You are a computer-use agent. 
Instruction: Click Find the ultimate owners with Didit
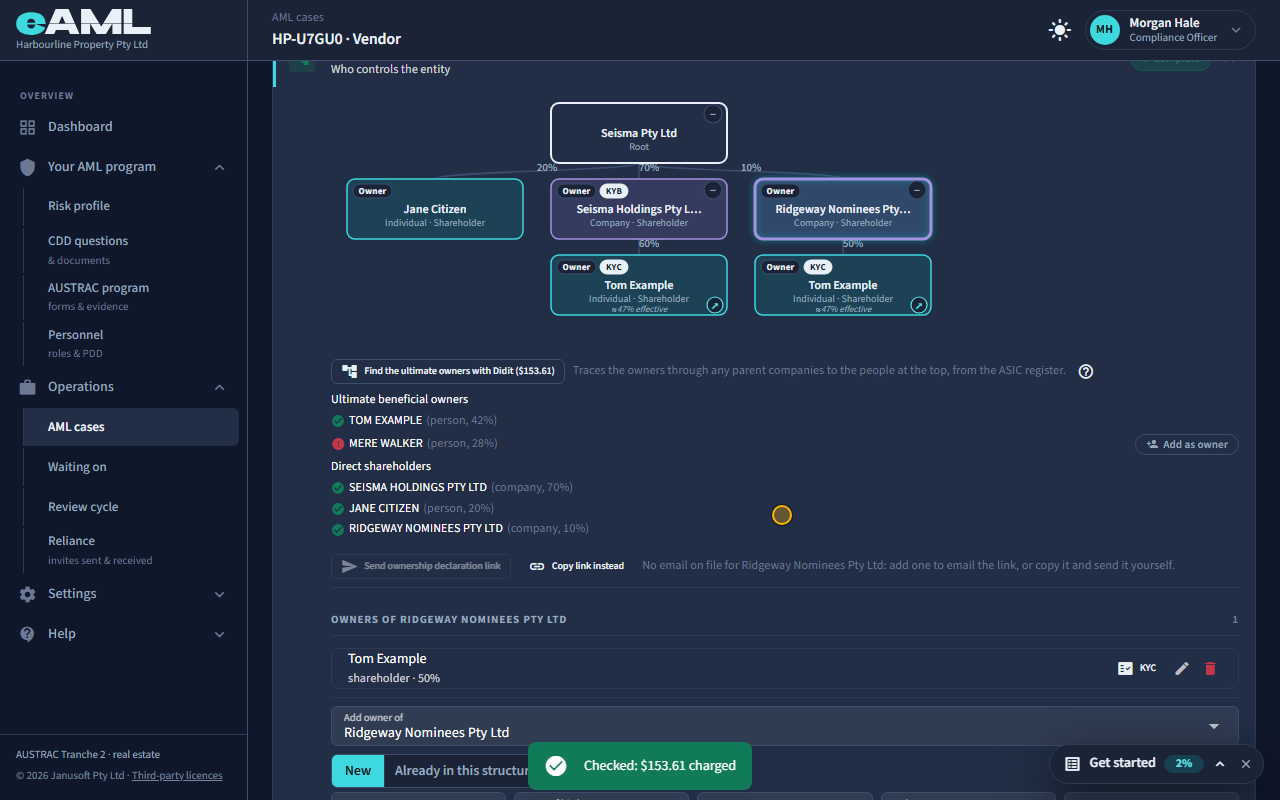point(448,371)
